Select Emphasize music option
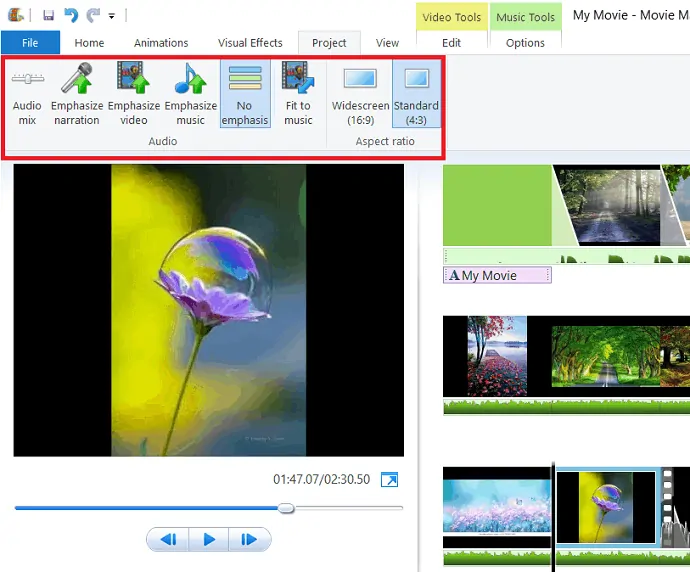 tap(191, 94)
